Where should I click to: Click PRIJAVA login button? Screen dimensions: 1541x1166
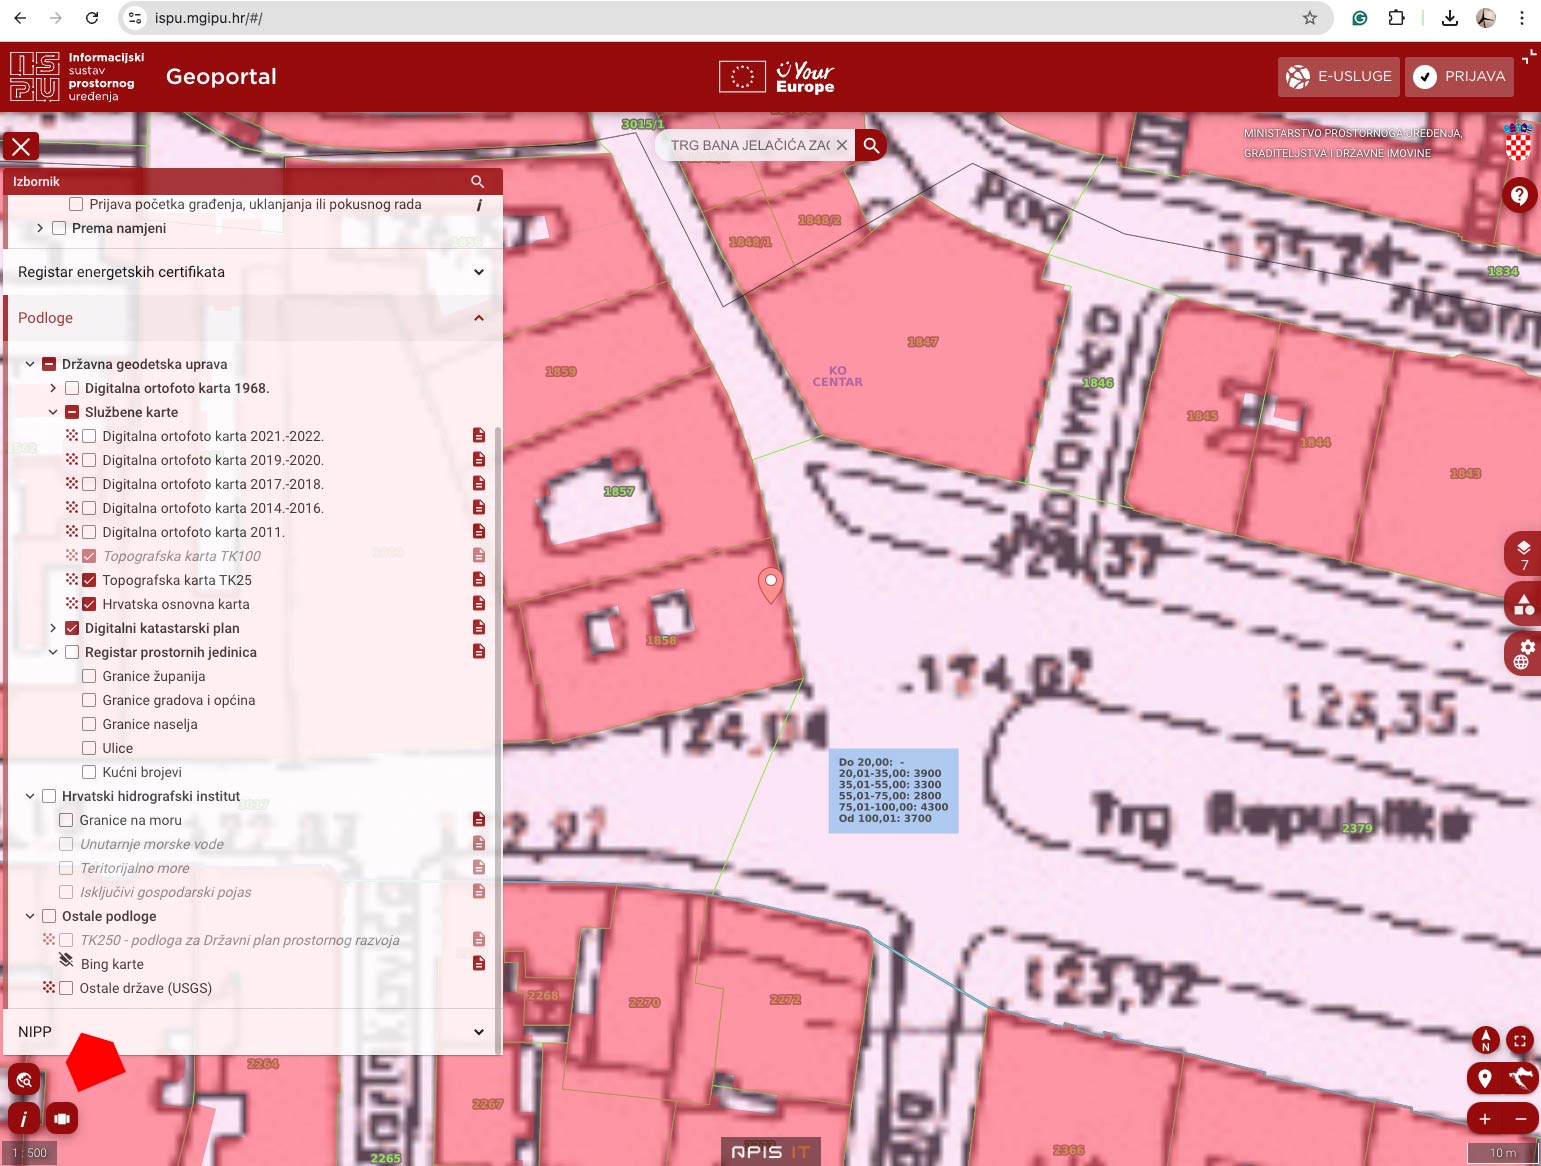coord(1459,76)
